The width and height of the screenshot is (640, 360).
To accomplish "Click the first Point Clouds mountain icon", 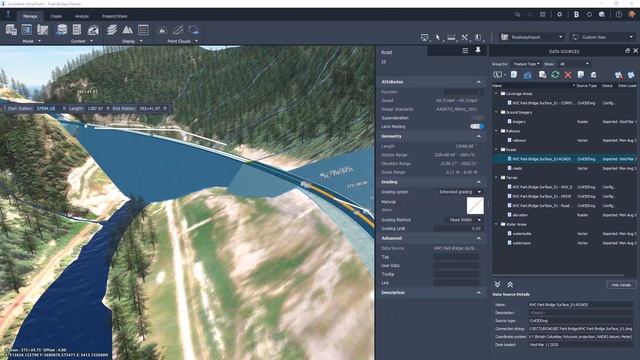I will click(x=162, y=30).
